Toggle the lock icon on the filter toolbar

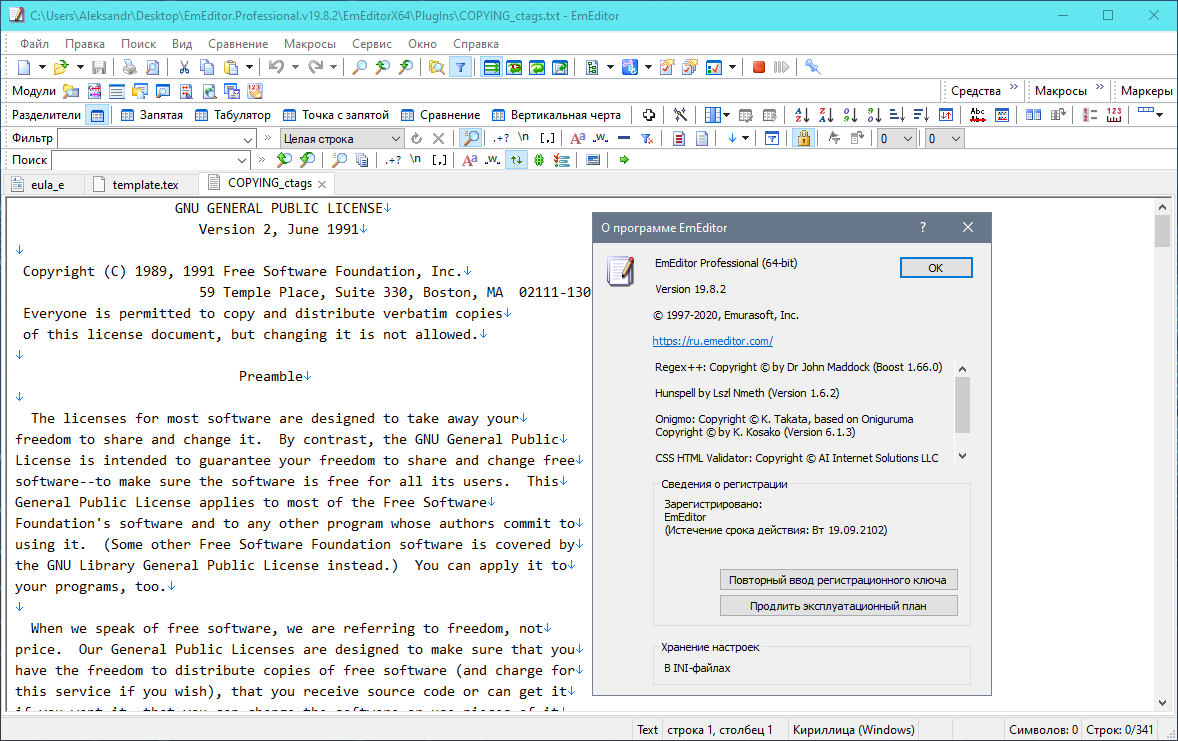pos(804,138)
